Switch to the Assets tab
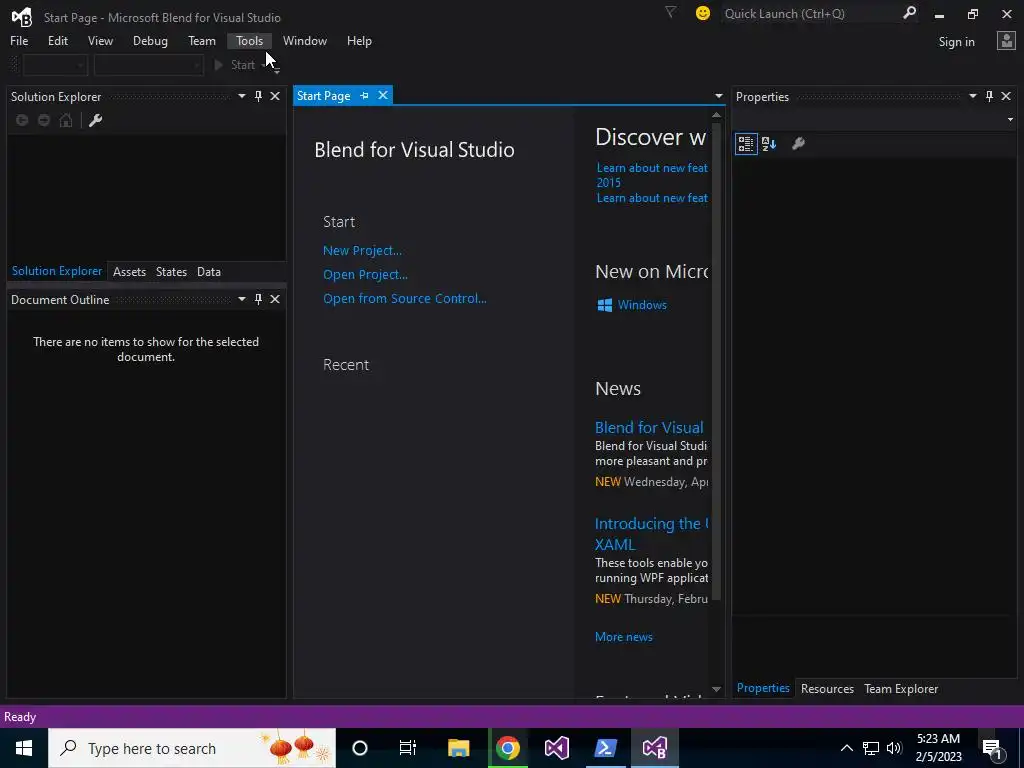Image resolution: width=1024 pixels, height=768 pixels. click(129, 272)
